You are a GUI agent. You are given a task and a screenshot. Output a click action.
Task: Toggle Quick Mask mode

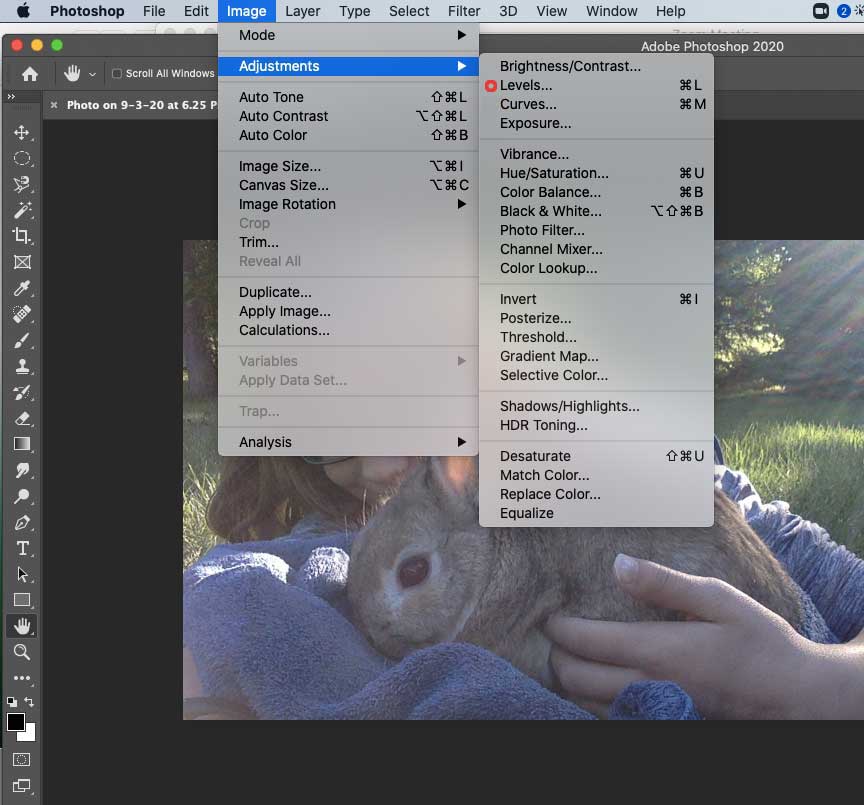click(21, 760)
